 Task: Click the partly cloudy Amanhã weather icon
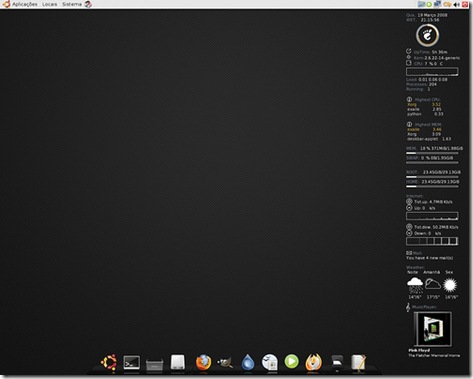point(433,284)
